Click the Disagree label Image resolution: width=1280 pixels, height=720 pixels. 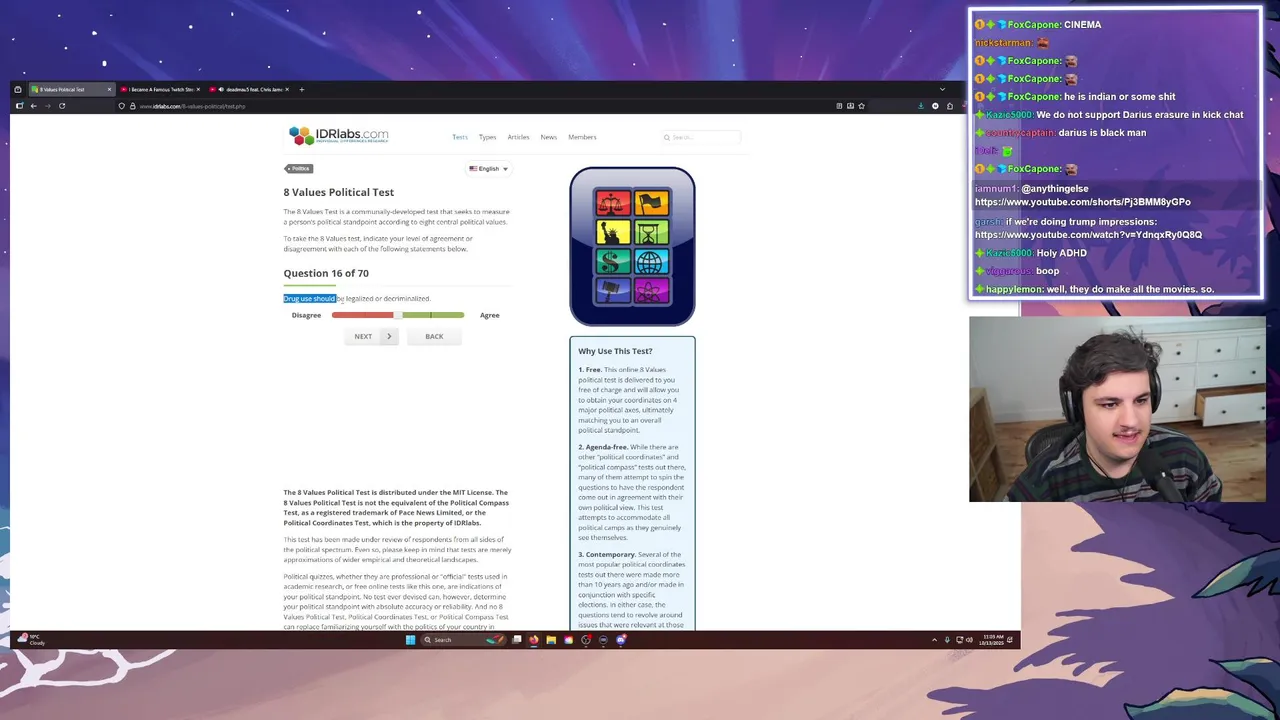click(x=306, y=315)
